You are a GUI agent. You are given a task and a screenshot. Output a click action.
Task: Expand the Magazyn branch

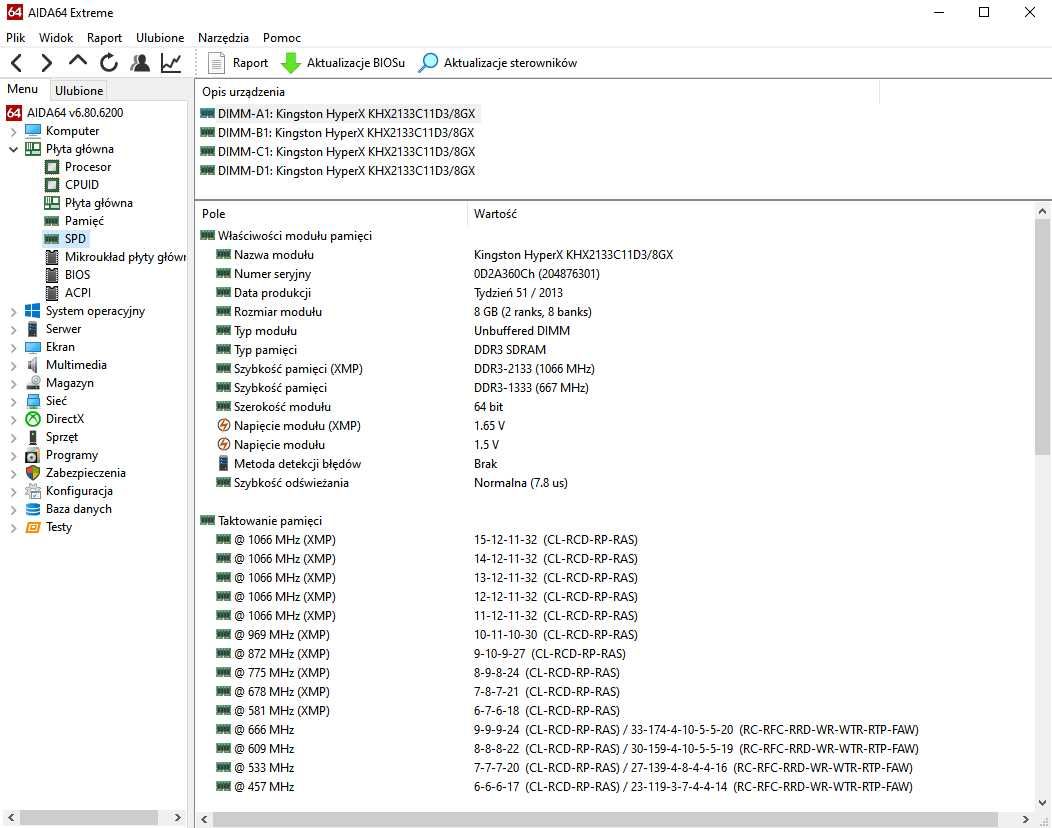pos(13,384)
